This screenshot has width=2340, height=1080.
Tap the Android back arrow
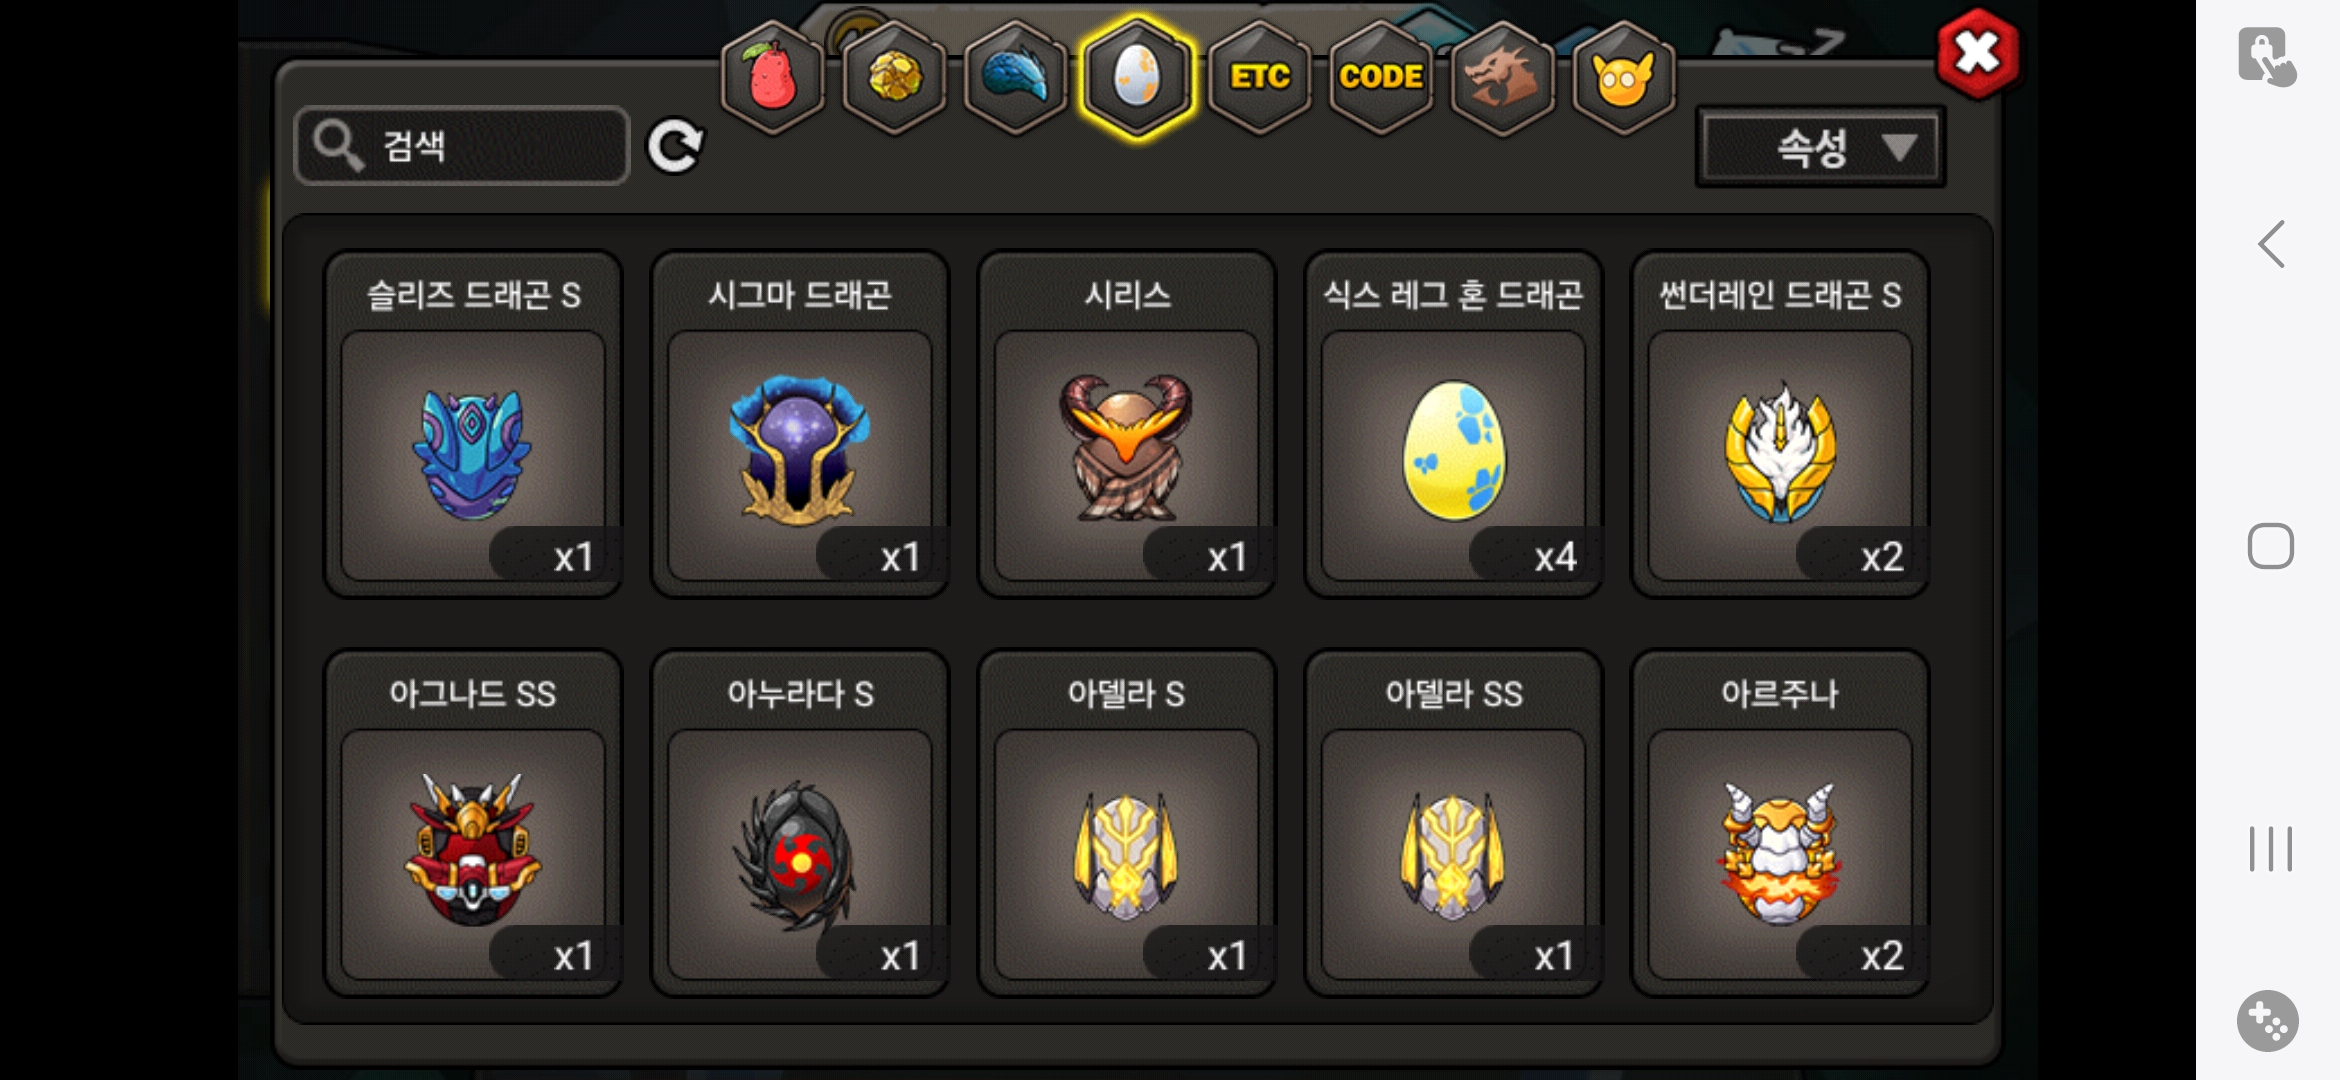2271,244
